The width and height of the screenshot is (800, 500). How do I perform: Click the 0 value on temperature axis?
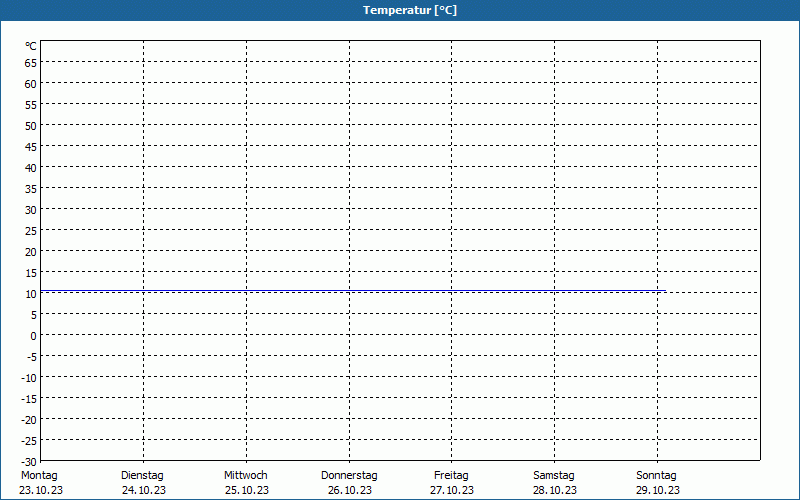click(33, 335)
